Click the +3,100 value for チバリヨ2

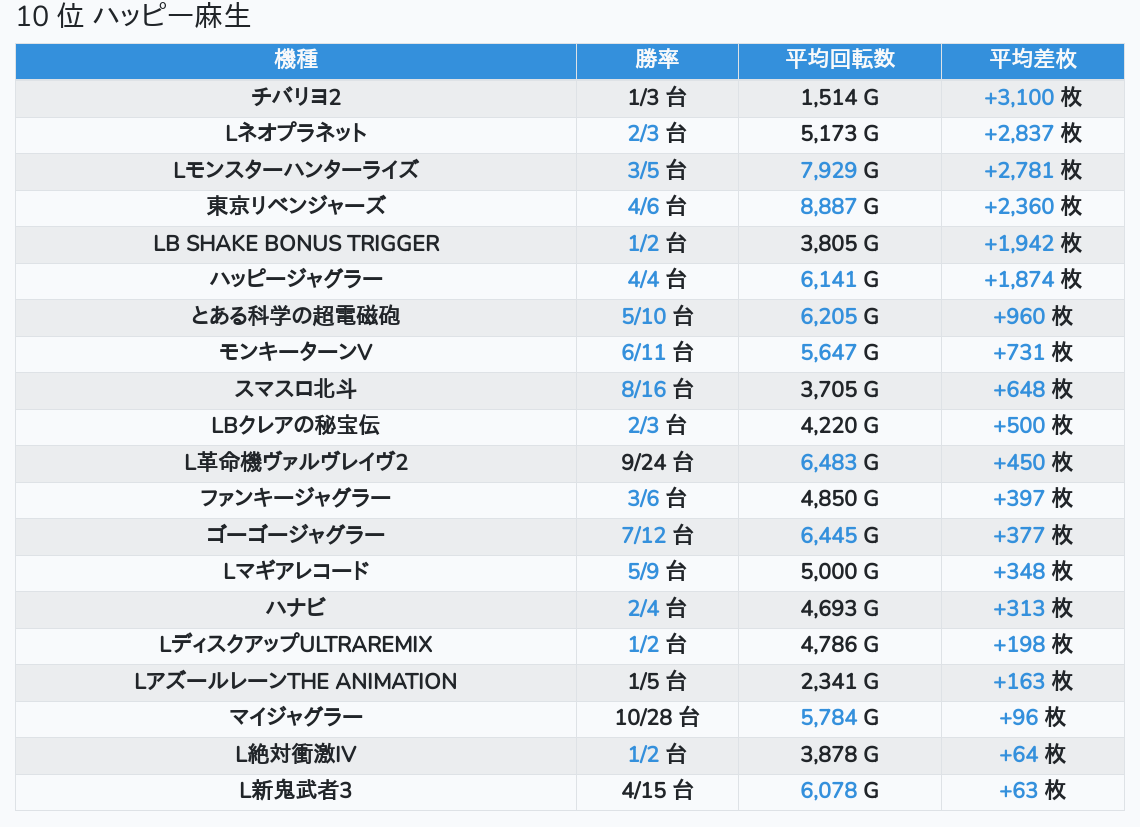pos(1019,97)
